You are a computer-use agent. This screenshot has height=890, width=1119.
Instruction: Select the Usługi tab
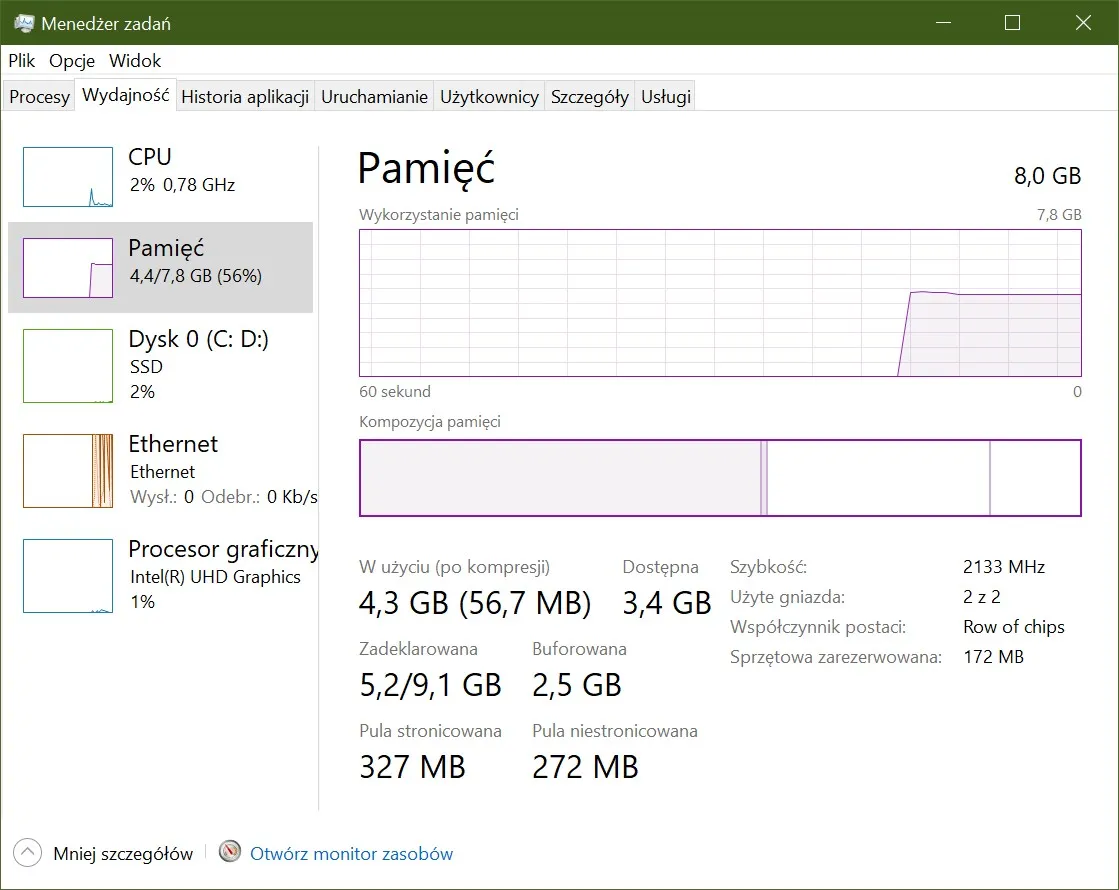[664, 95]
